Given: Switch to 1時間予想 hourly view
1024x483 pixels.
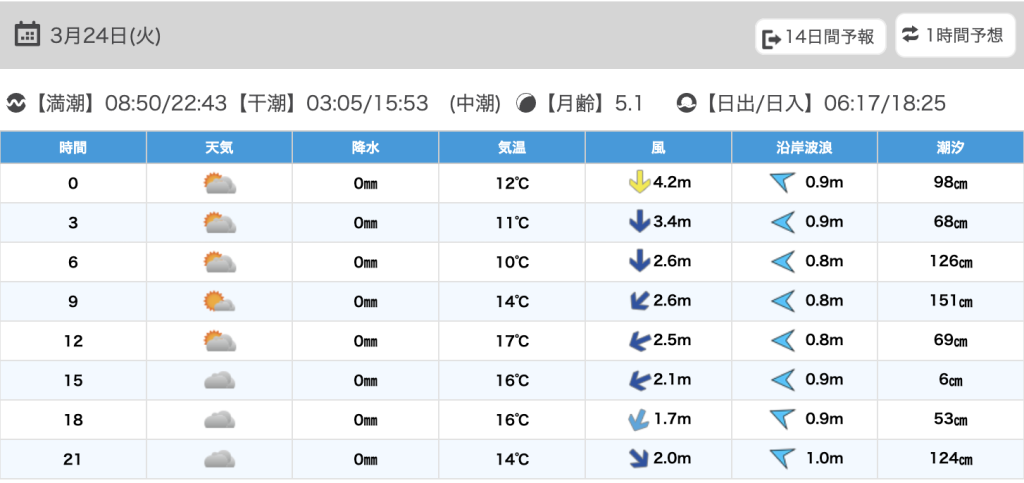Looking at the screenshot, I should pyautogui.click(x=952, y=35).
